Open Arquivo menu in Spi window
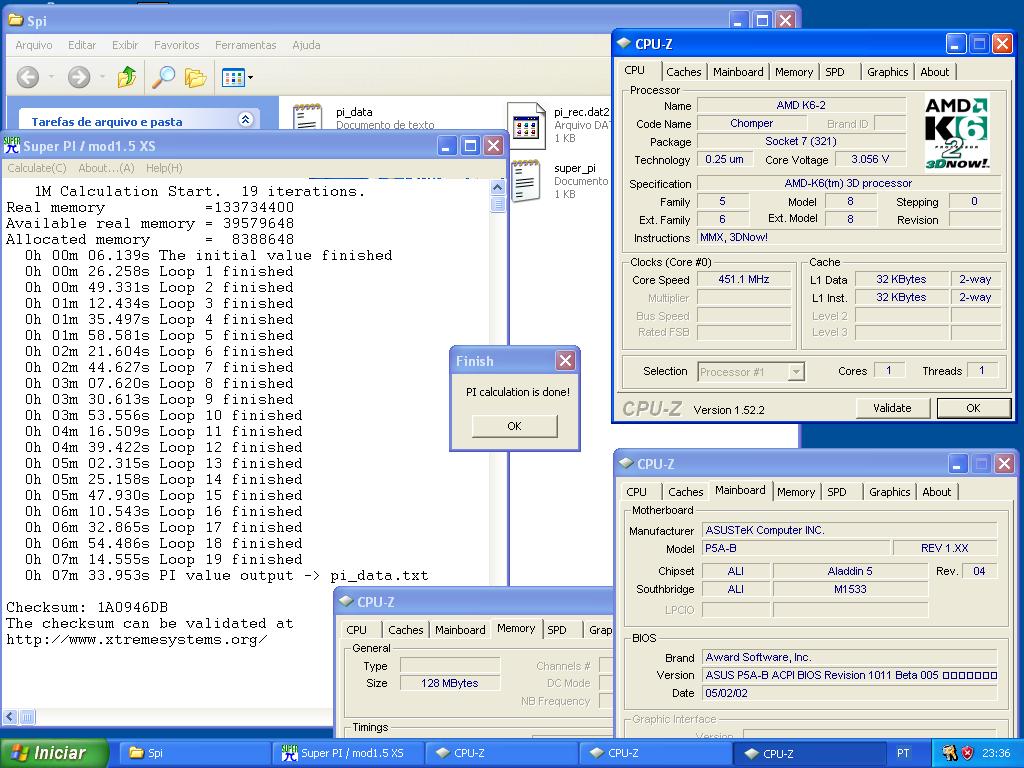The image size is (1024, 768). pyautogui.click(x=33, y=45)
